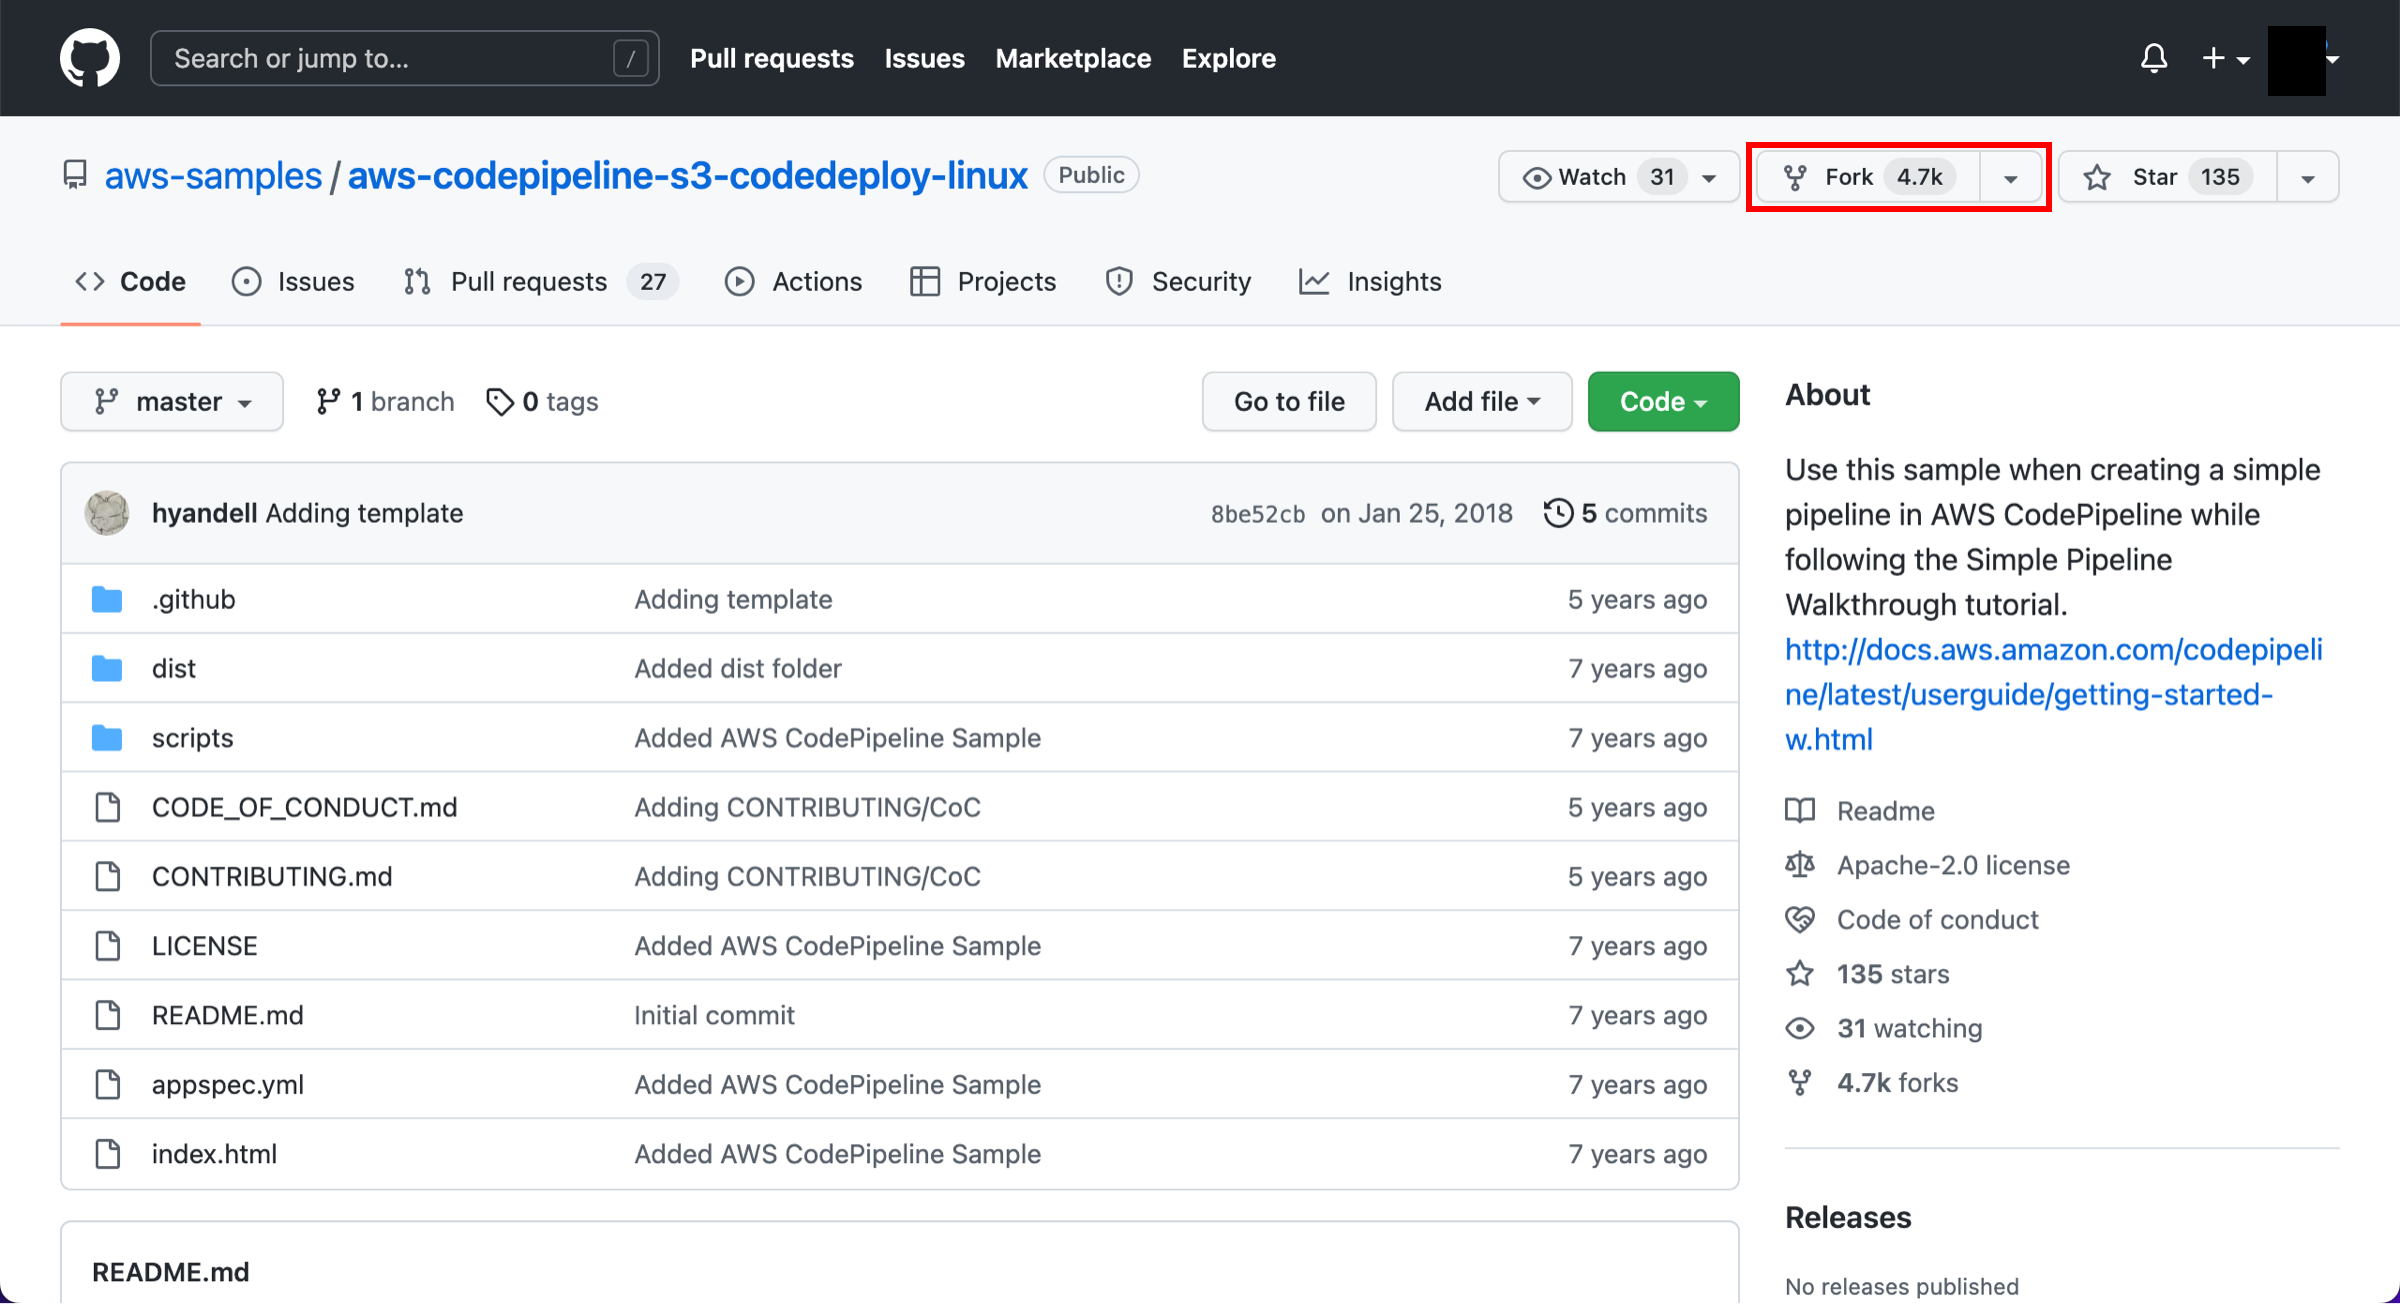The image size is (2400, 1304).
Task: Open the notifications bell
Action: pyautogui.click(x=2154, y=58)
